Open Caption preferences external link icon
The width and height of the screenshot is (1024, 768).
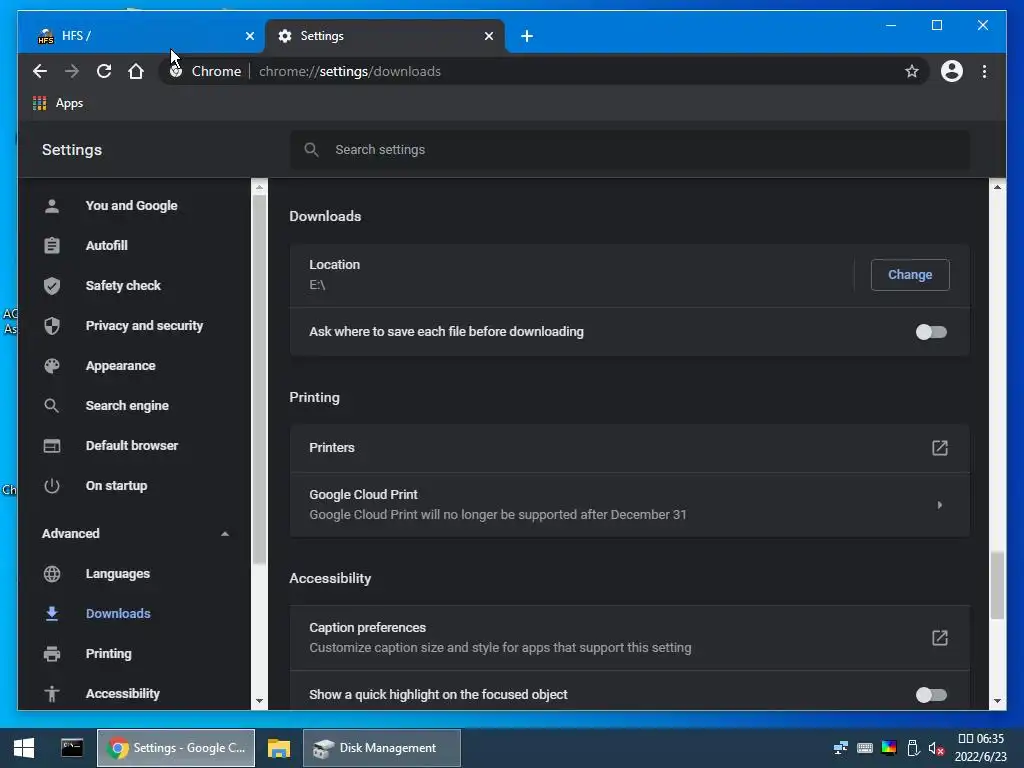point(939,638)
